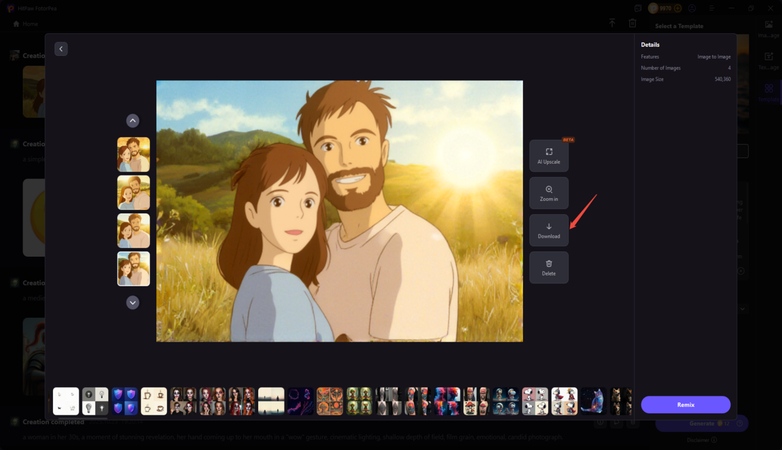Click the trash icon in top toolbar
The width and height of the screenshot is (782, 450).
[x=632, y=23]
